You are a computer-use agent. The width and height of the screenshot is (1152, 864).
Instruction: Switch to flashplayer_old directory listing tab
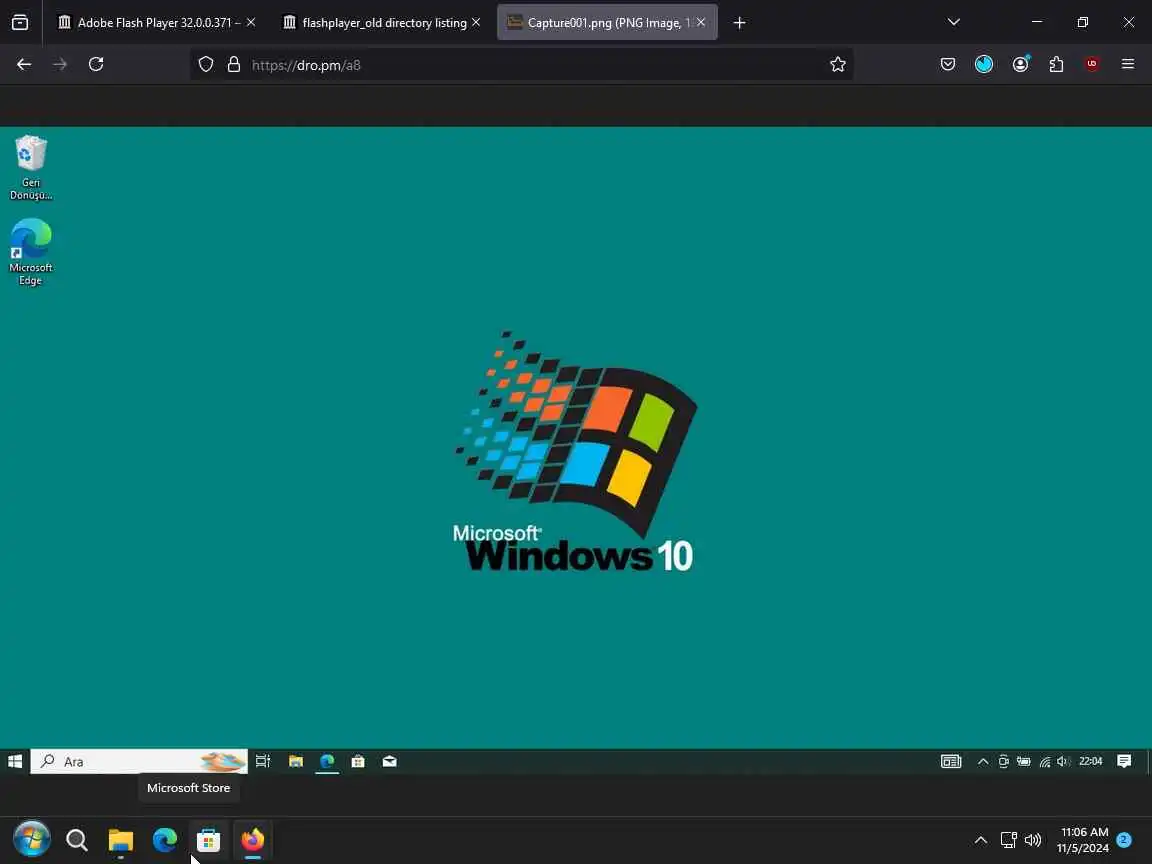[x=382, y=23]
